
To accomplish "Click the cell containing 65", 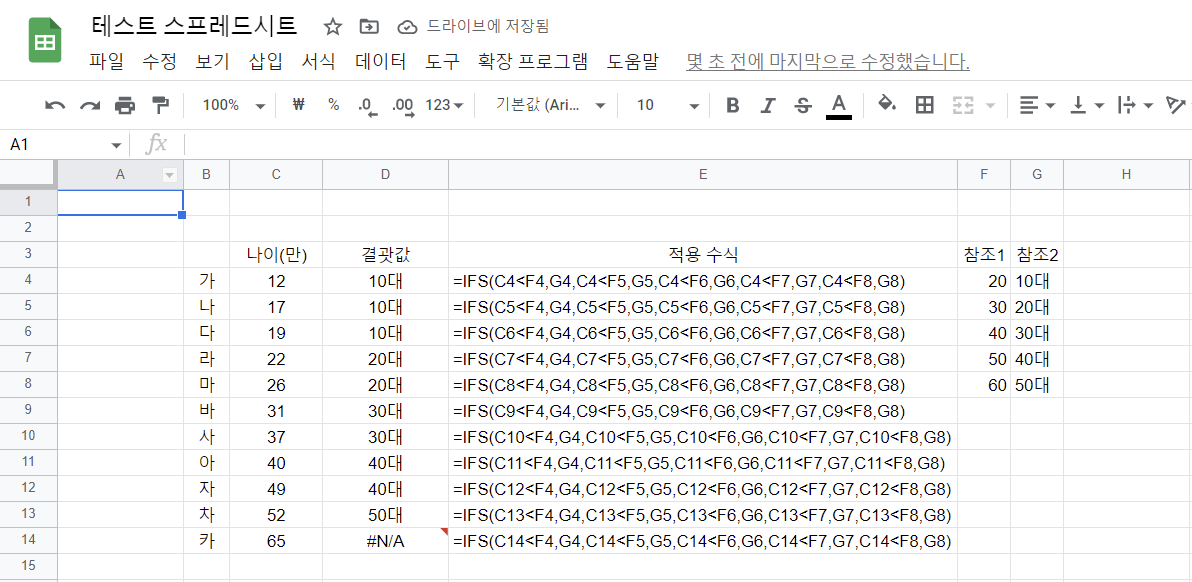I will click(276, 541).
